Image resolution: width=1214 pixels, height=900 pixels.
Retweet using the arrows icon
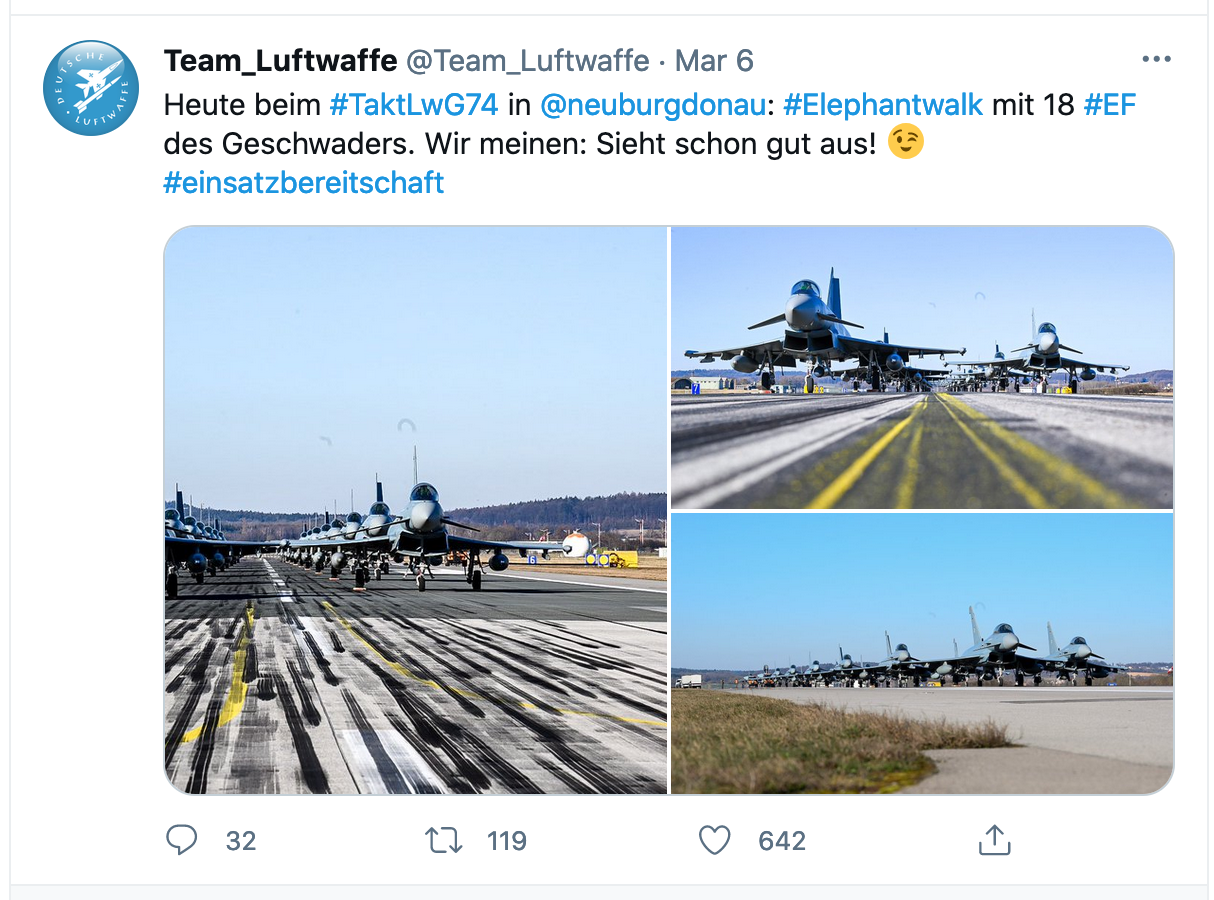[444, 840]
